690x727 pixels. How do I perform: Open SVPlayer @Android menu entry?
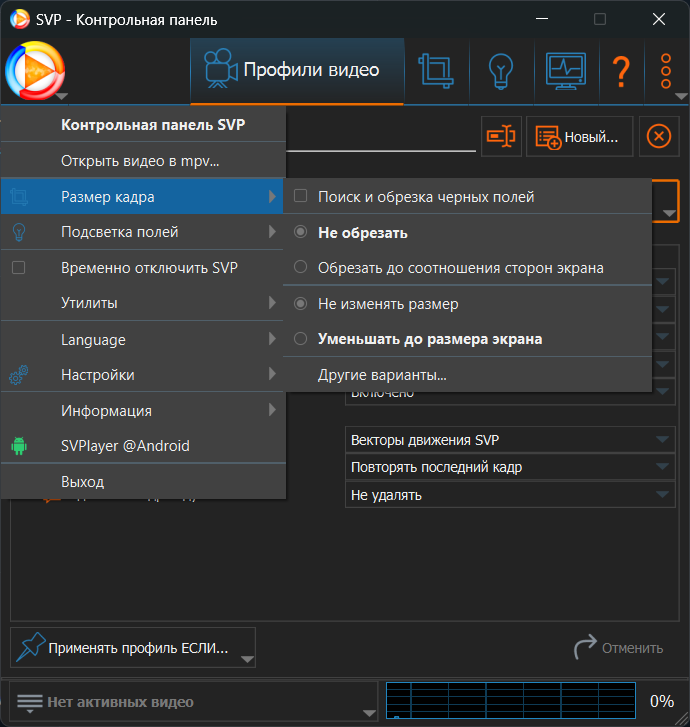tap(142, 446)
